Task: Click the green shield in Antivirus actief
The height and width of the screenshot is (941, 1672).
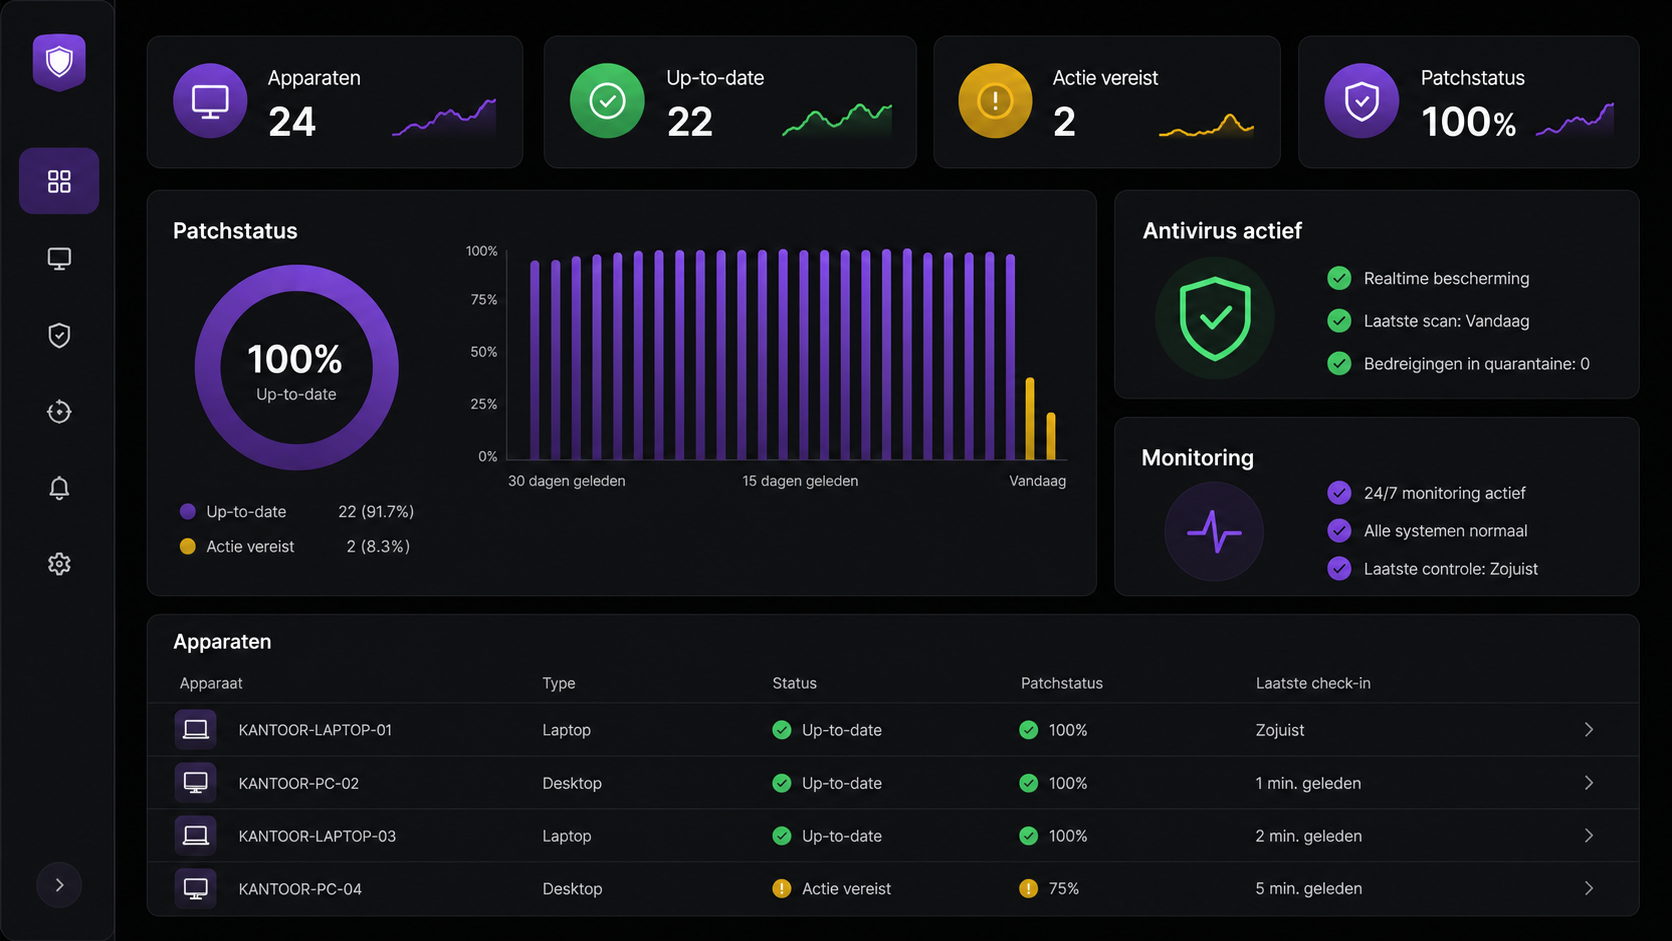Action: point(1215,318)
